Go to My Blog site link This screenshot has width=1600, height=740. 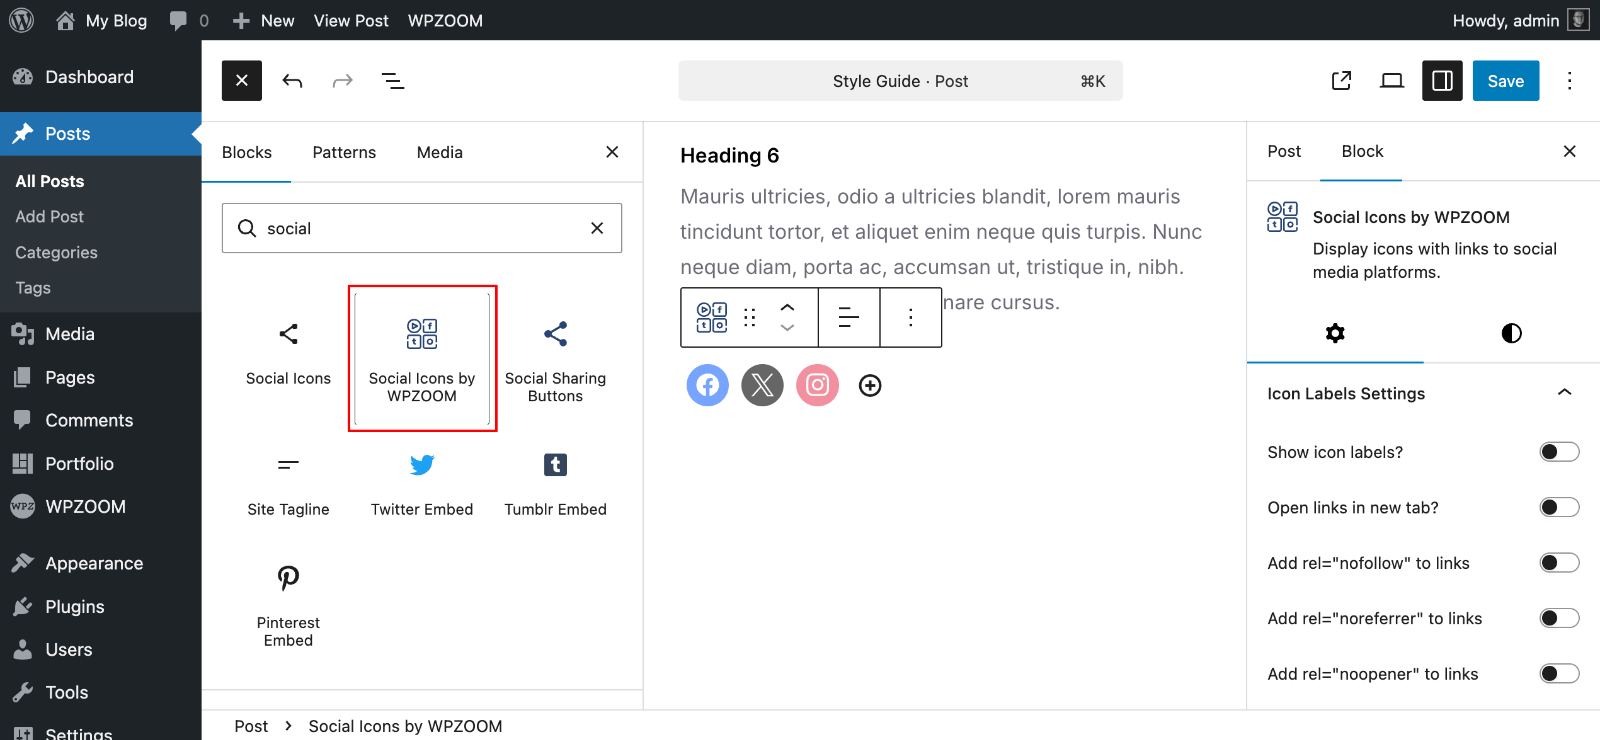101,20
